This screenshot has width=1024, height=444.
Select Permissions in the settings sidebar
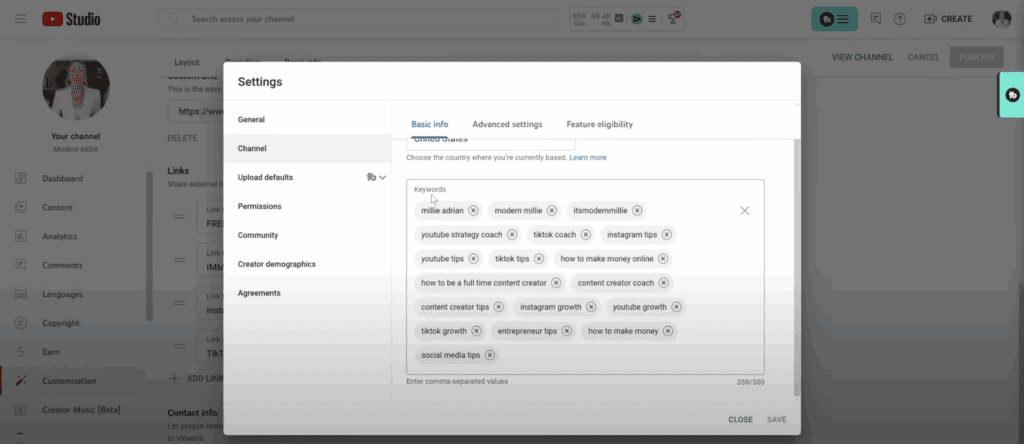(x=259, y=206)
